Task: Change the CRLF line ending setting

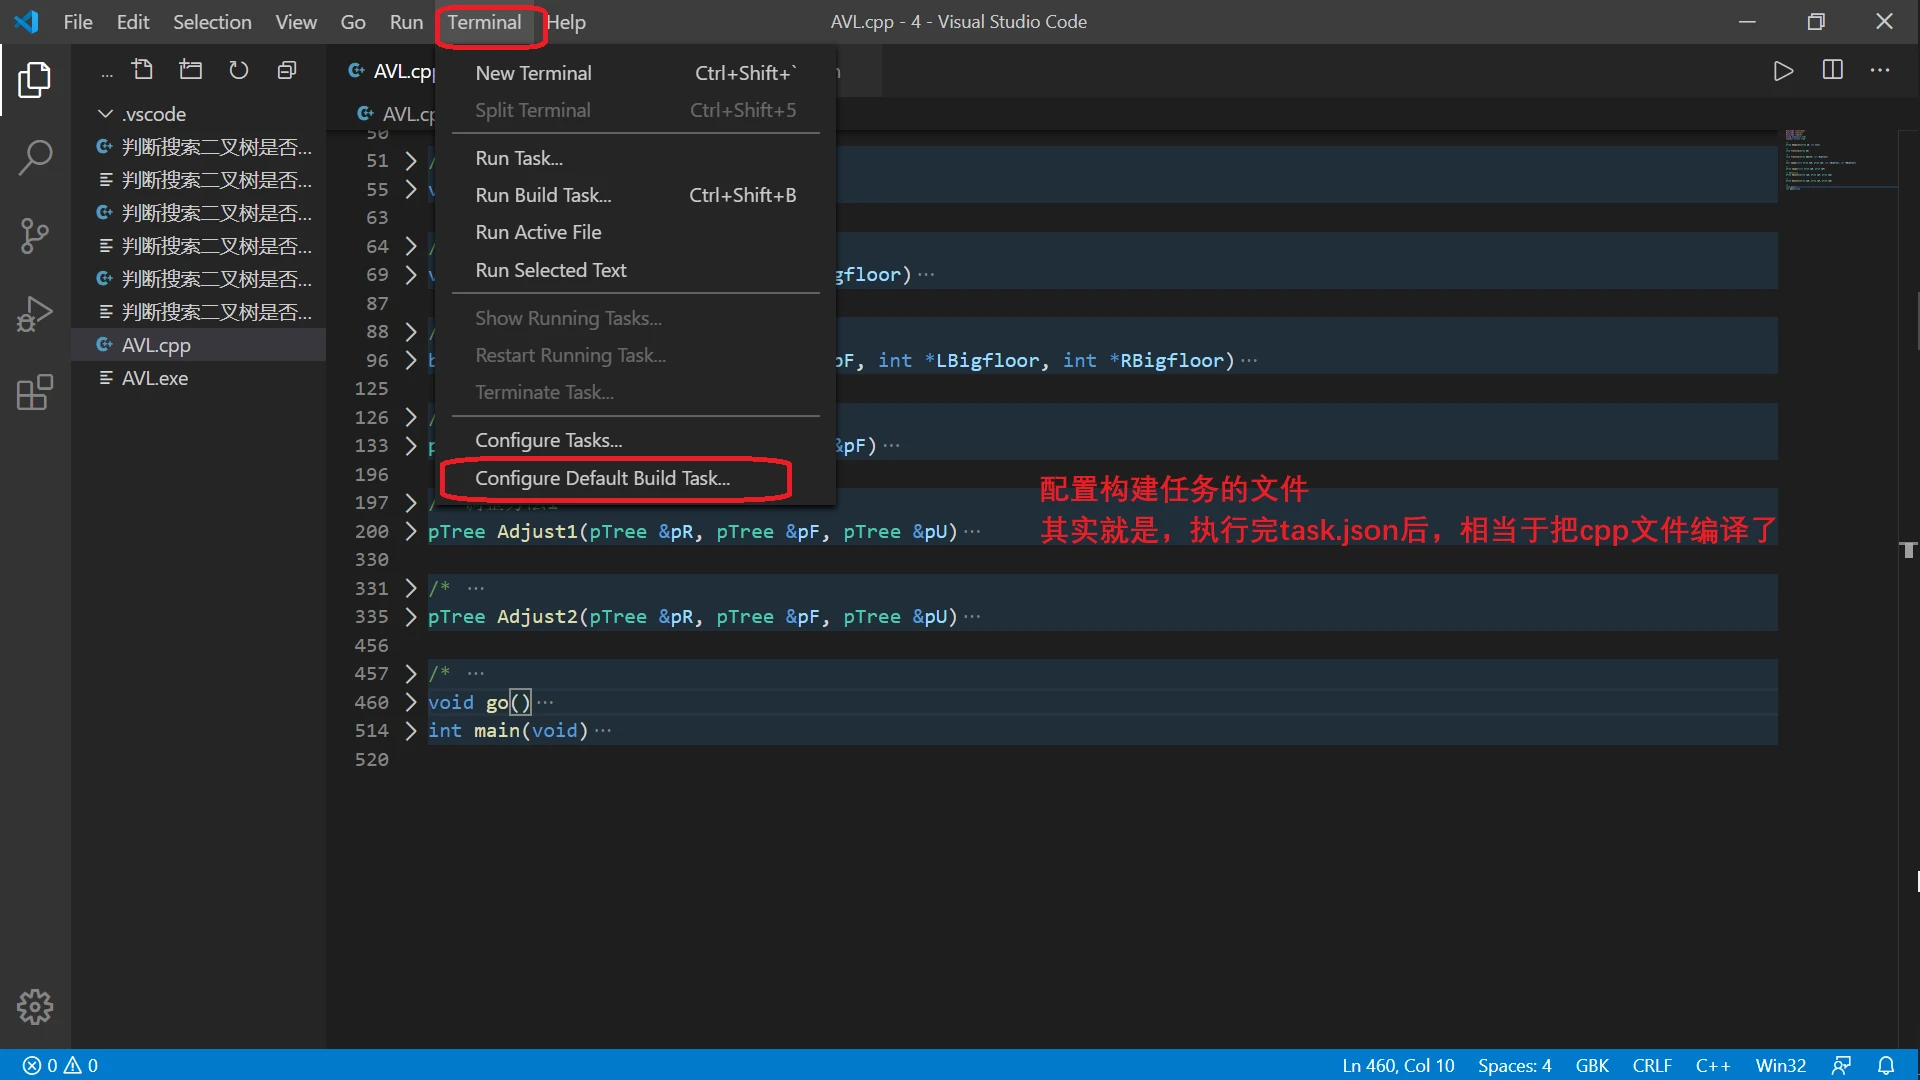Action: click(x=1651, y=1065)
